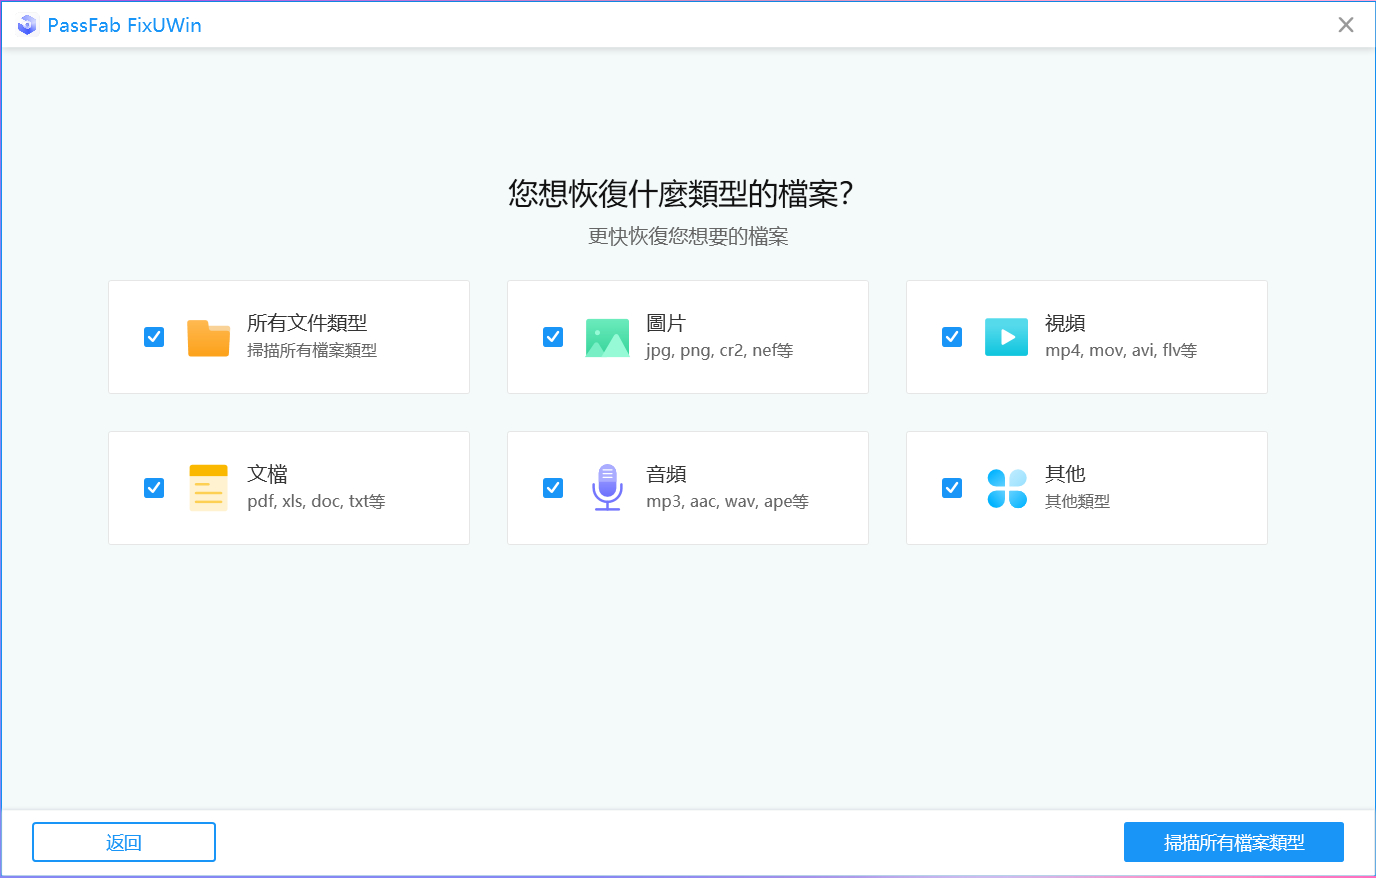Image resolution: width=1376 pixels, height=878 pixels.
Task: Click the 返回 back button
Action: click(x=123, y=841)
